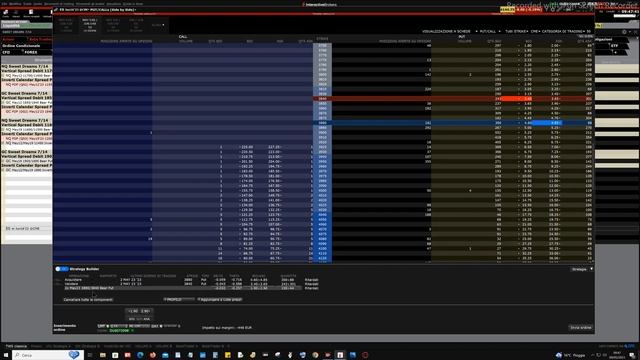Toggle the Strategy Builder switch

click(x=62, y=269)
